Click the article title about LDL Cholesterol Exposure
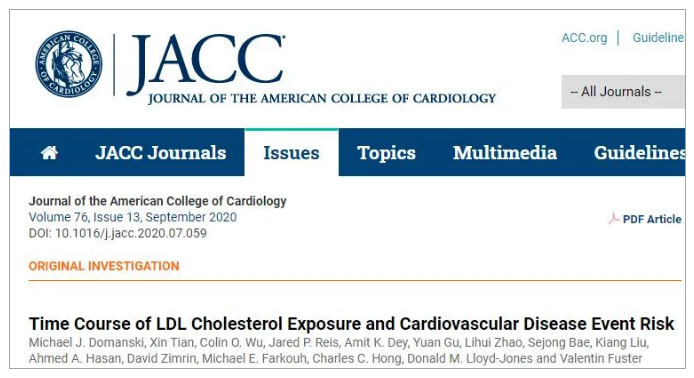The height and width of the screenshot is (378, 694). [351, 324]
